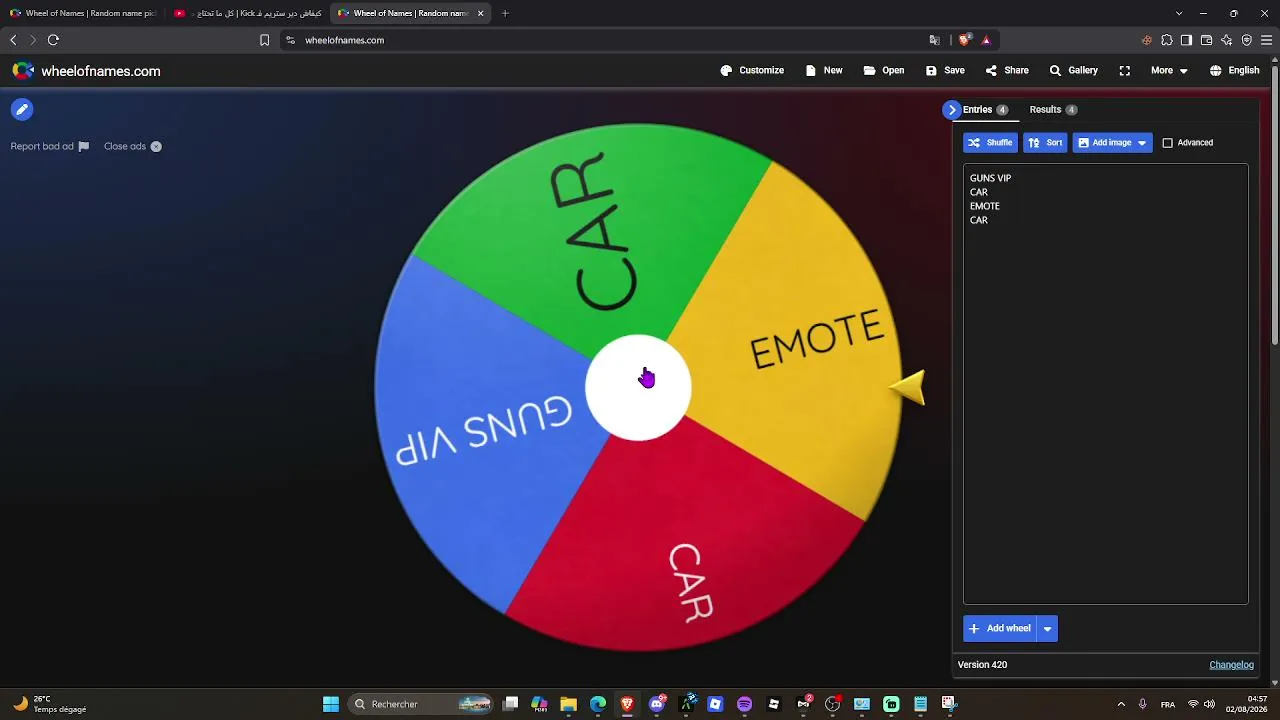This screenshot has height=720, width=1280.
Task: Click the page vertical scrollbar
Action: tap(1275, 205)
